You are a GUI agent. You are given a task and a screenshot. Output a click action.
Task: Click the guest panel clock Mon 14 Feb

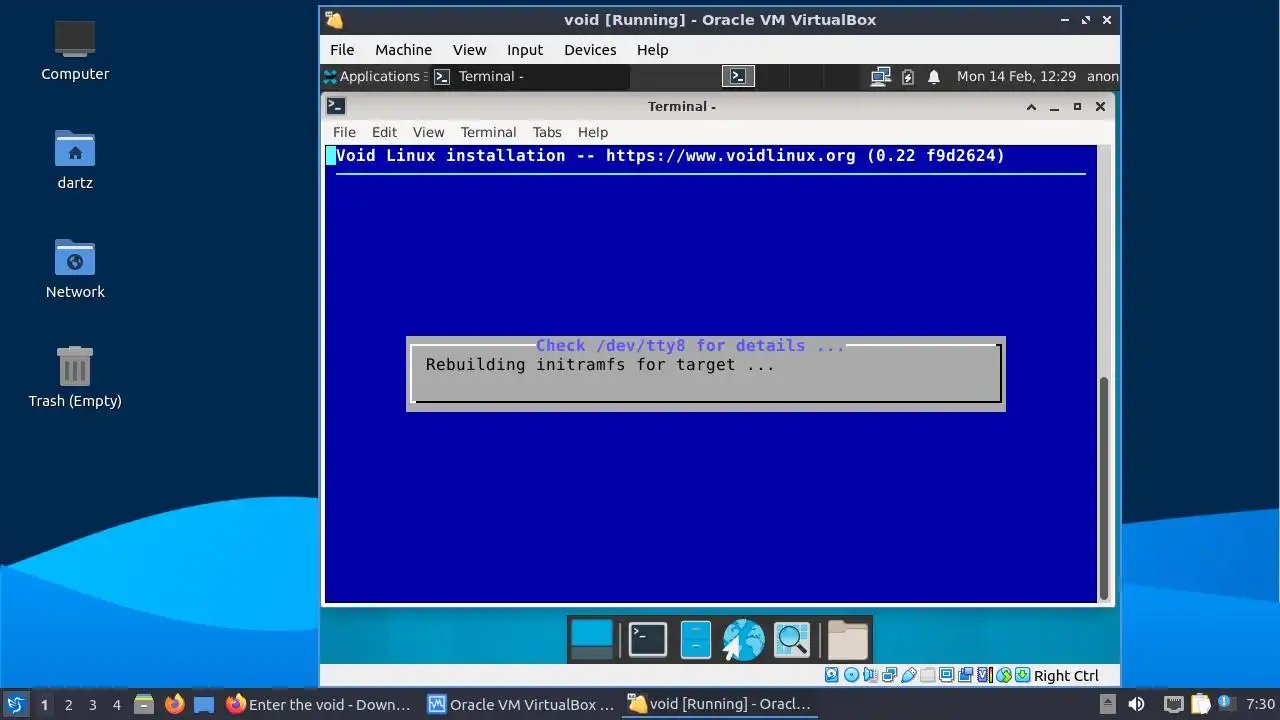coord(1016,76)
